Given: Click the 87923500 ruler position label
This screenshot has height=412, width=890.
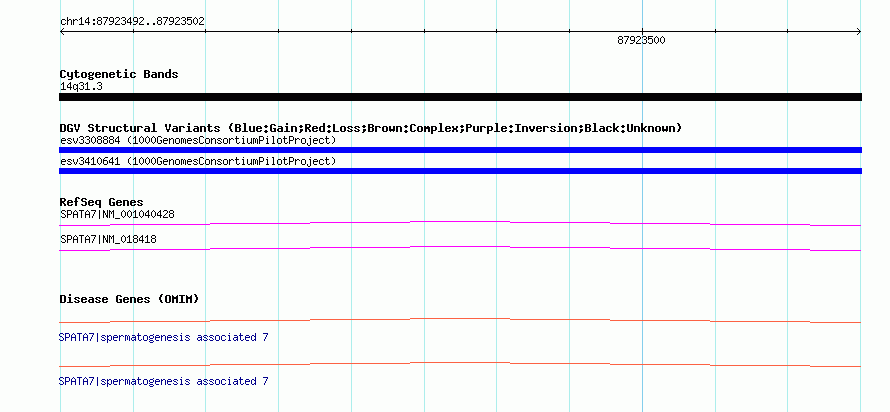Looking at the screenshot, I should point(641,40).
